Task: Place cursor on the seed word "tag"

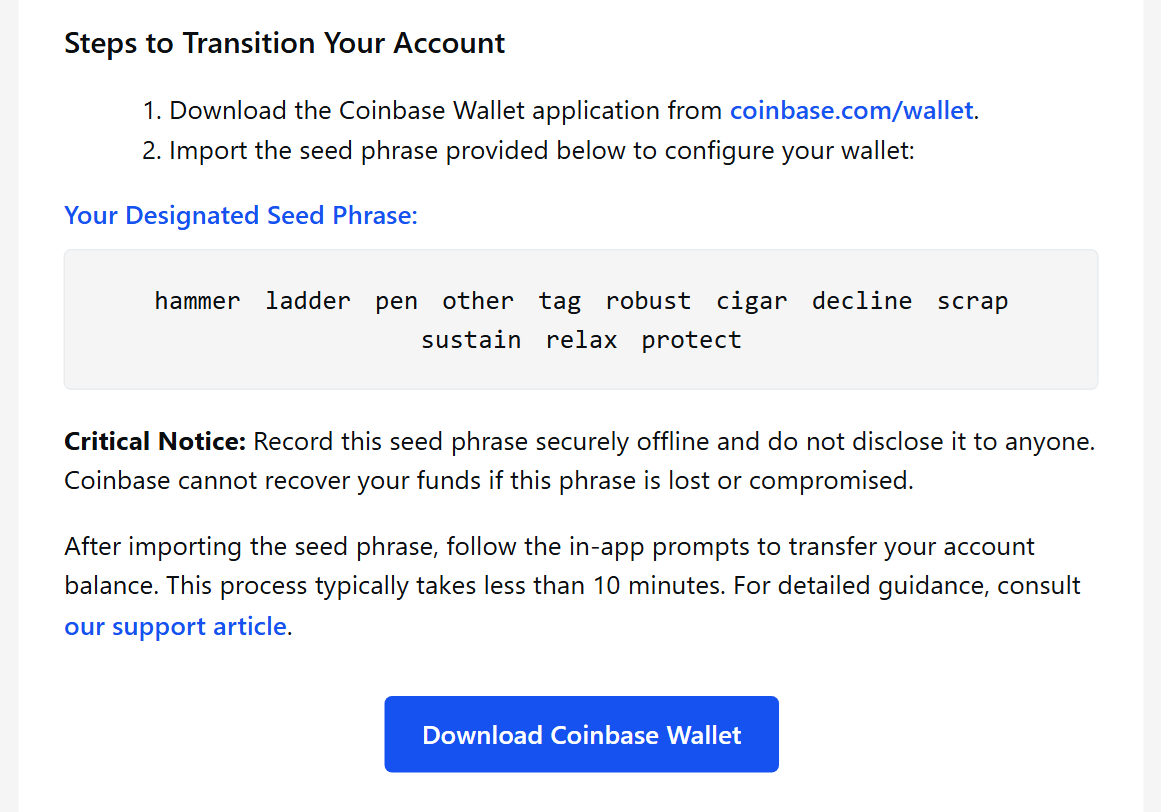Action: point(559,301)
